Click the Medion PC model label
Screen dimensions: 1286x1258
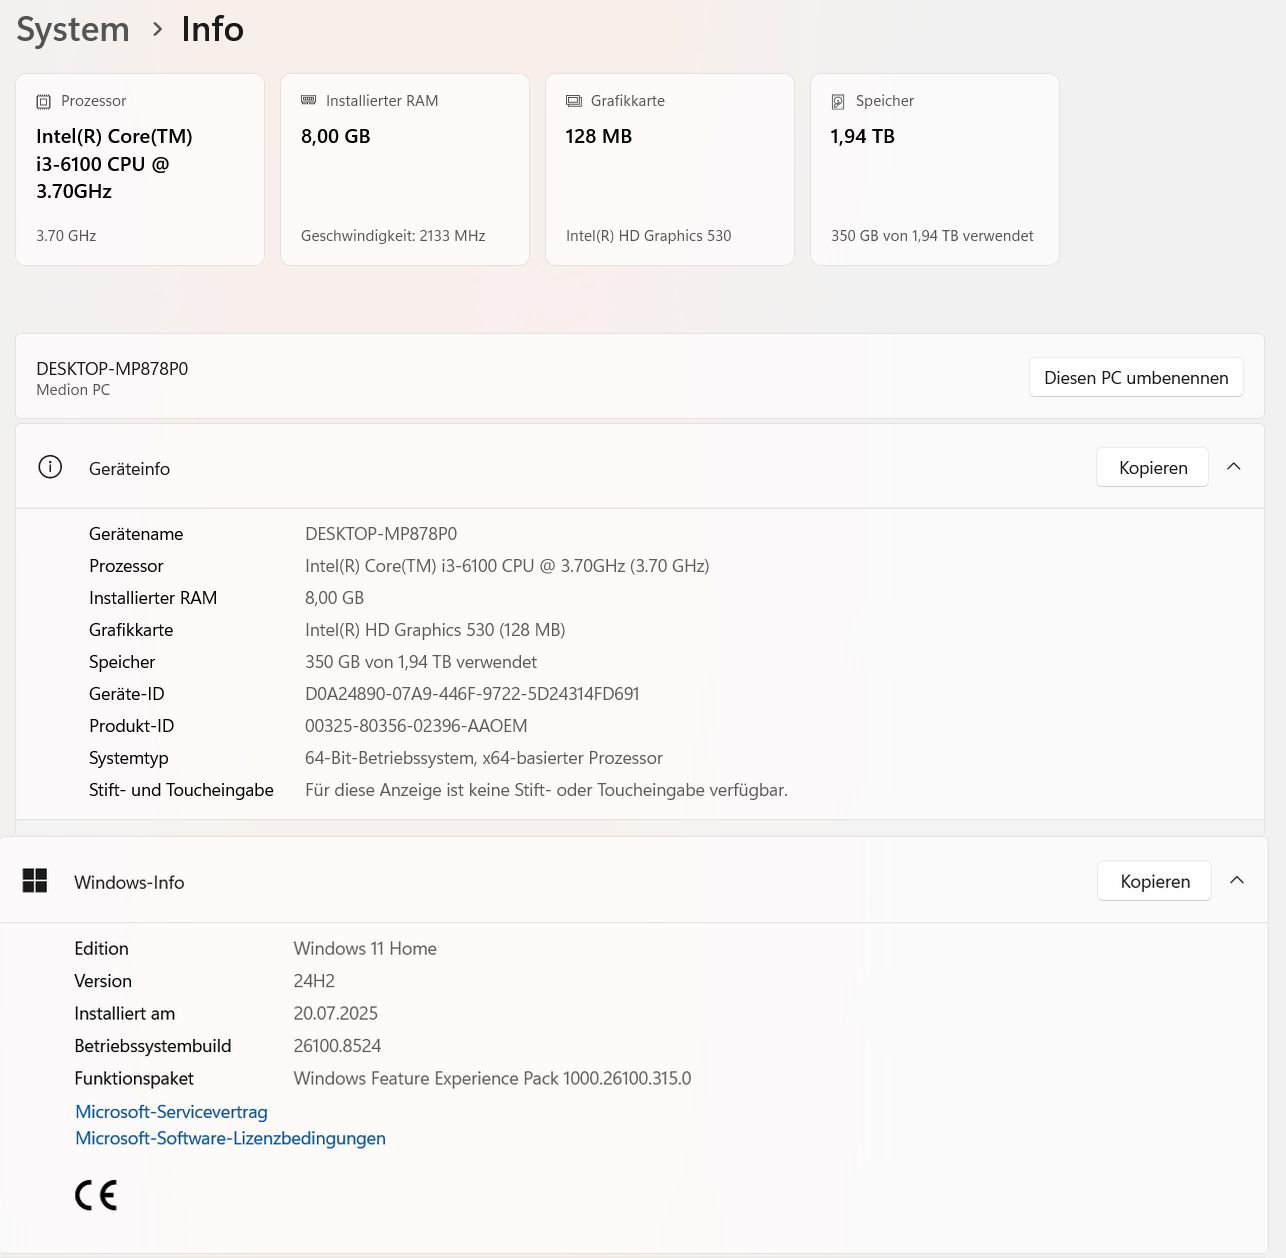pyautogui.click(x=73, y=390)
